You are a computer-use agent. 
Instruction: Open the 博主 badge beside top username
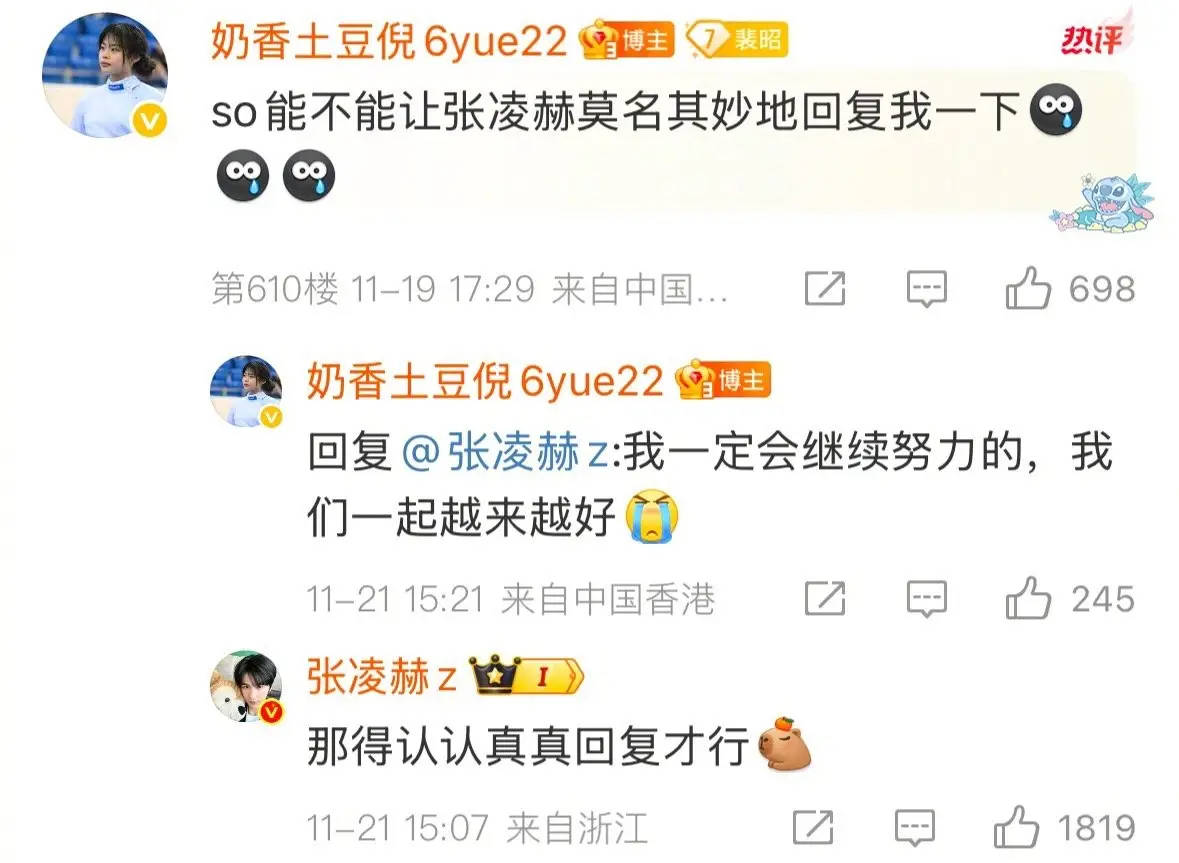(626, 39)
